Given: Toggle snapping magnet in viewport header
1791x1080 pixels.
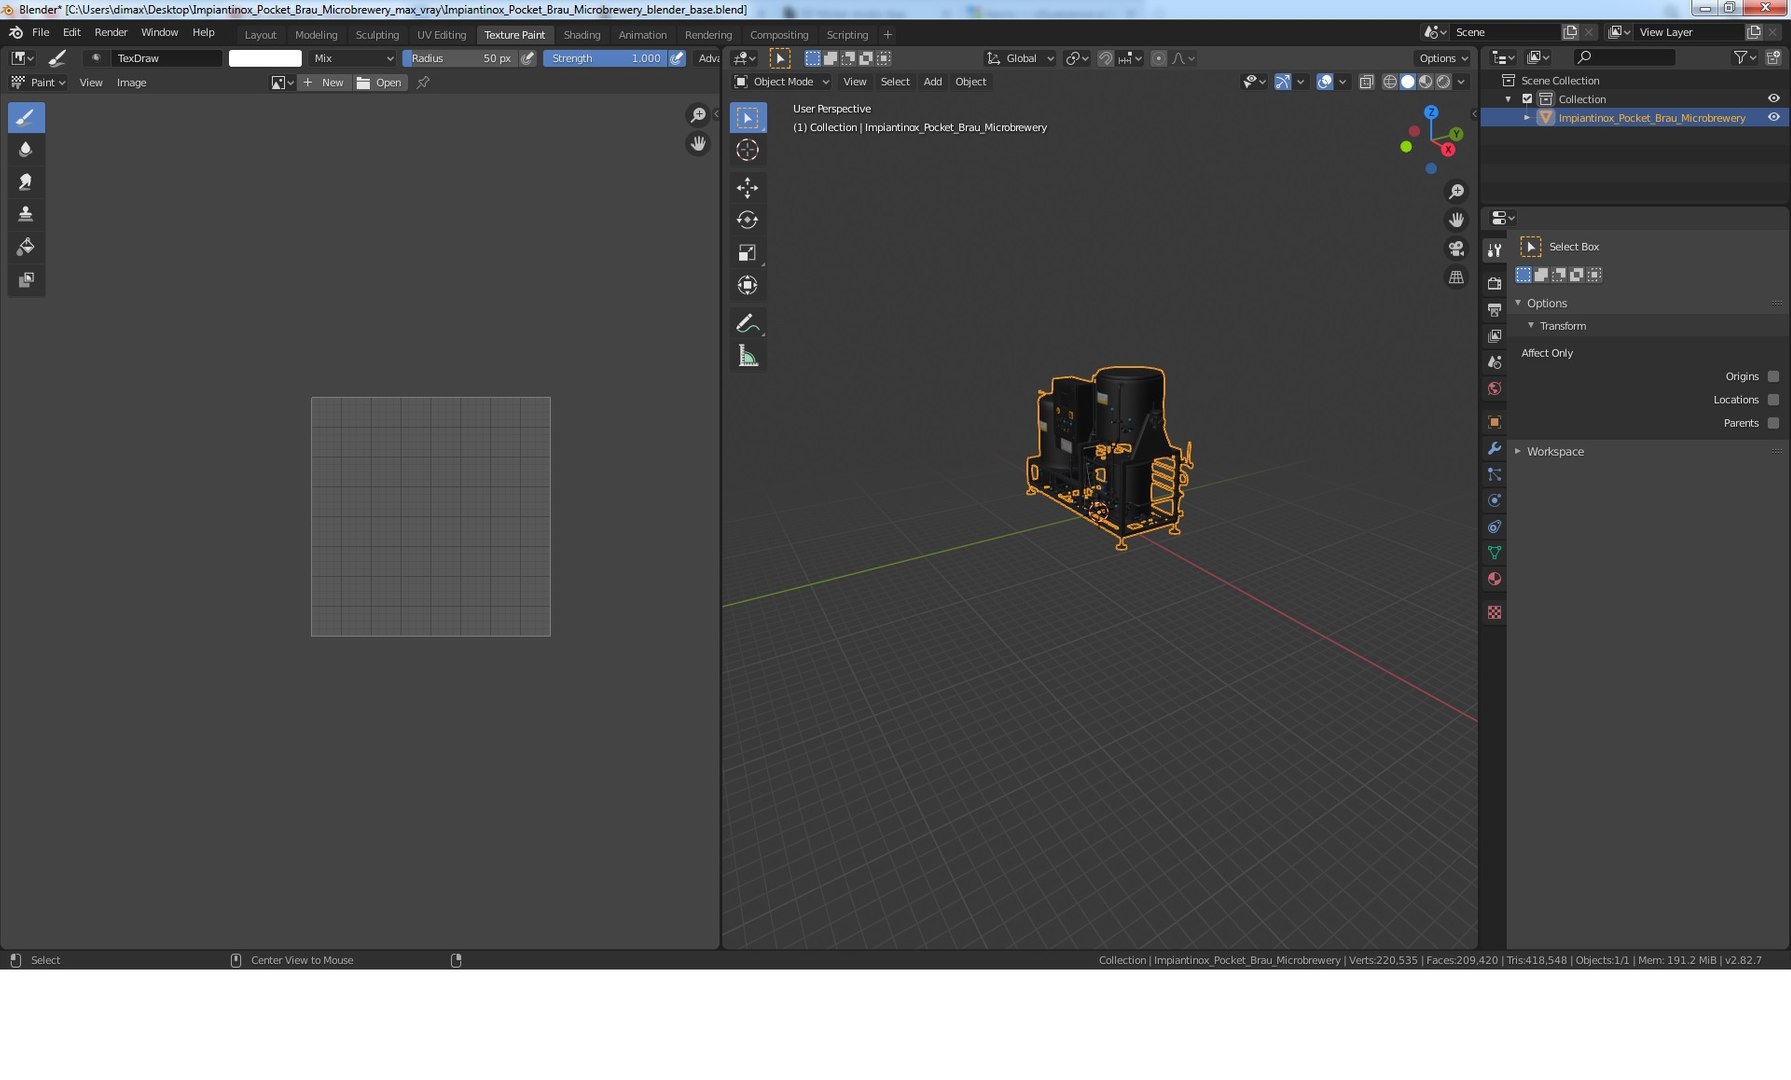Looking at the screenshot, I should pyautogui.click(x=1105, y=58).
